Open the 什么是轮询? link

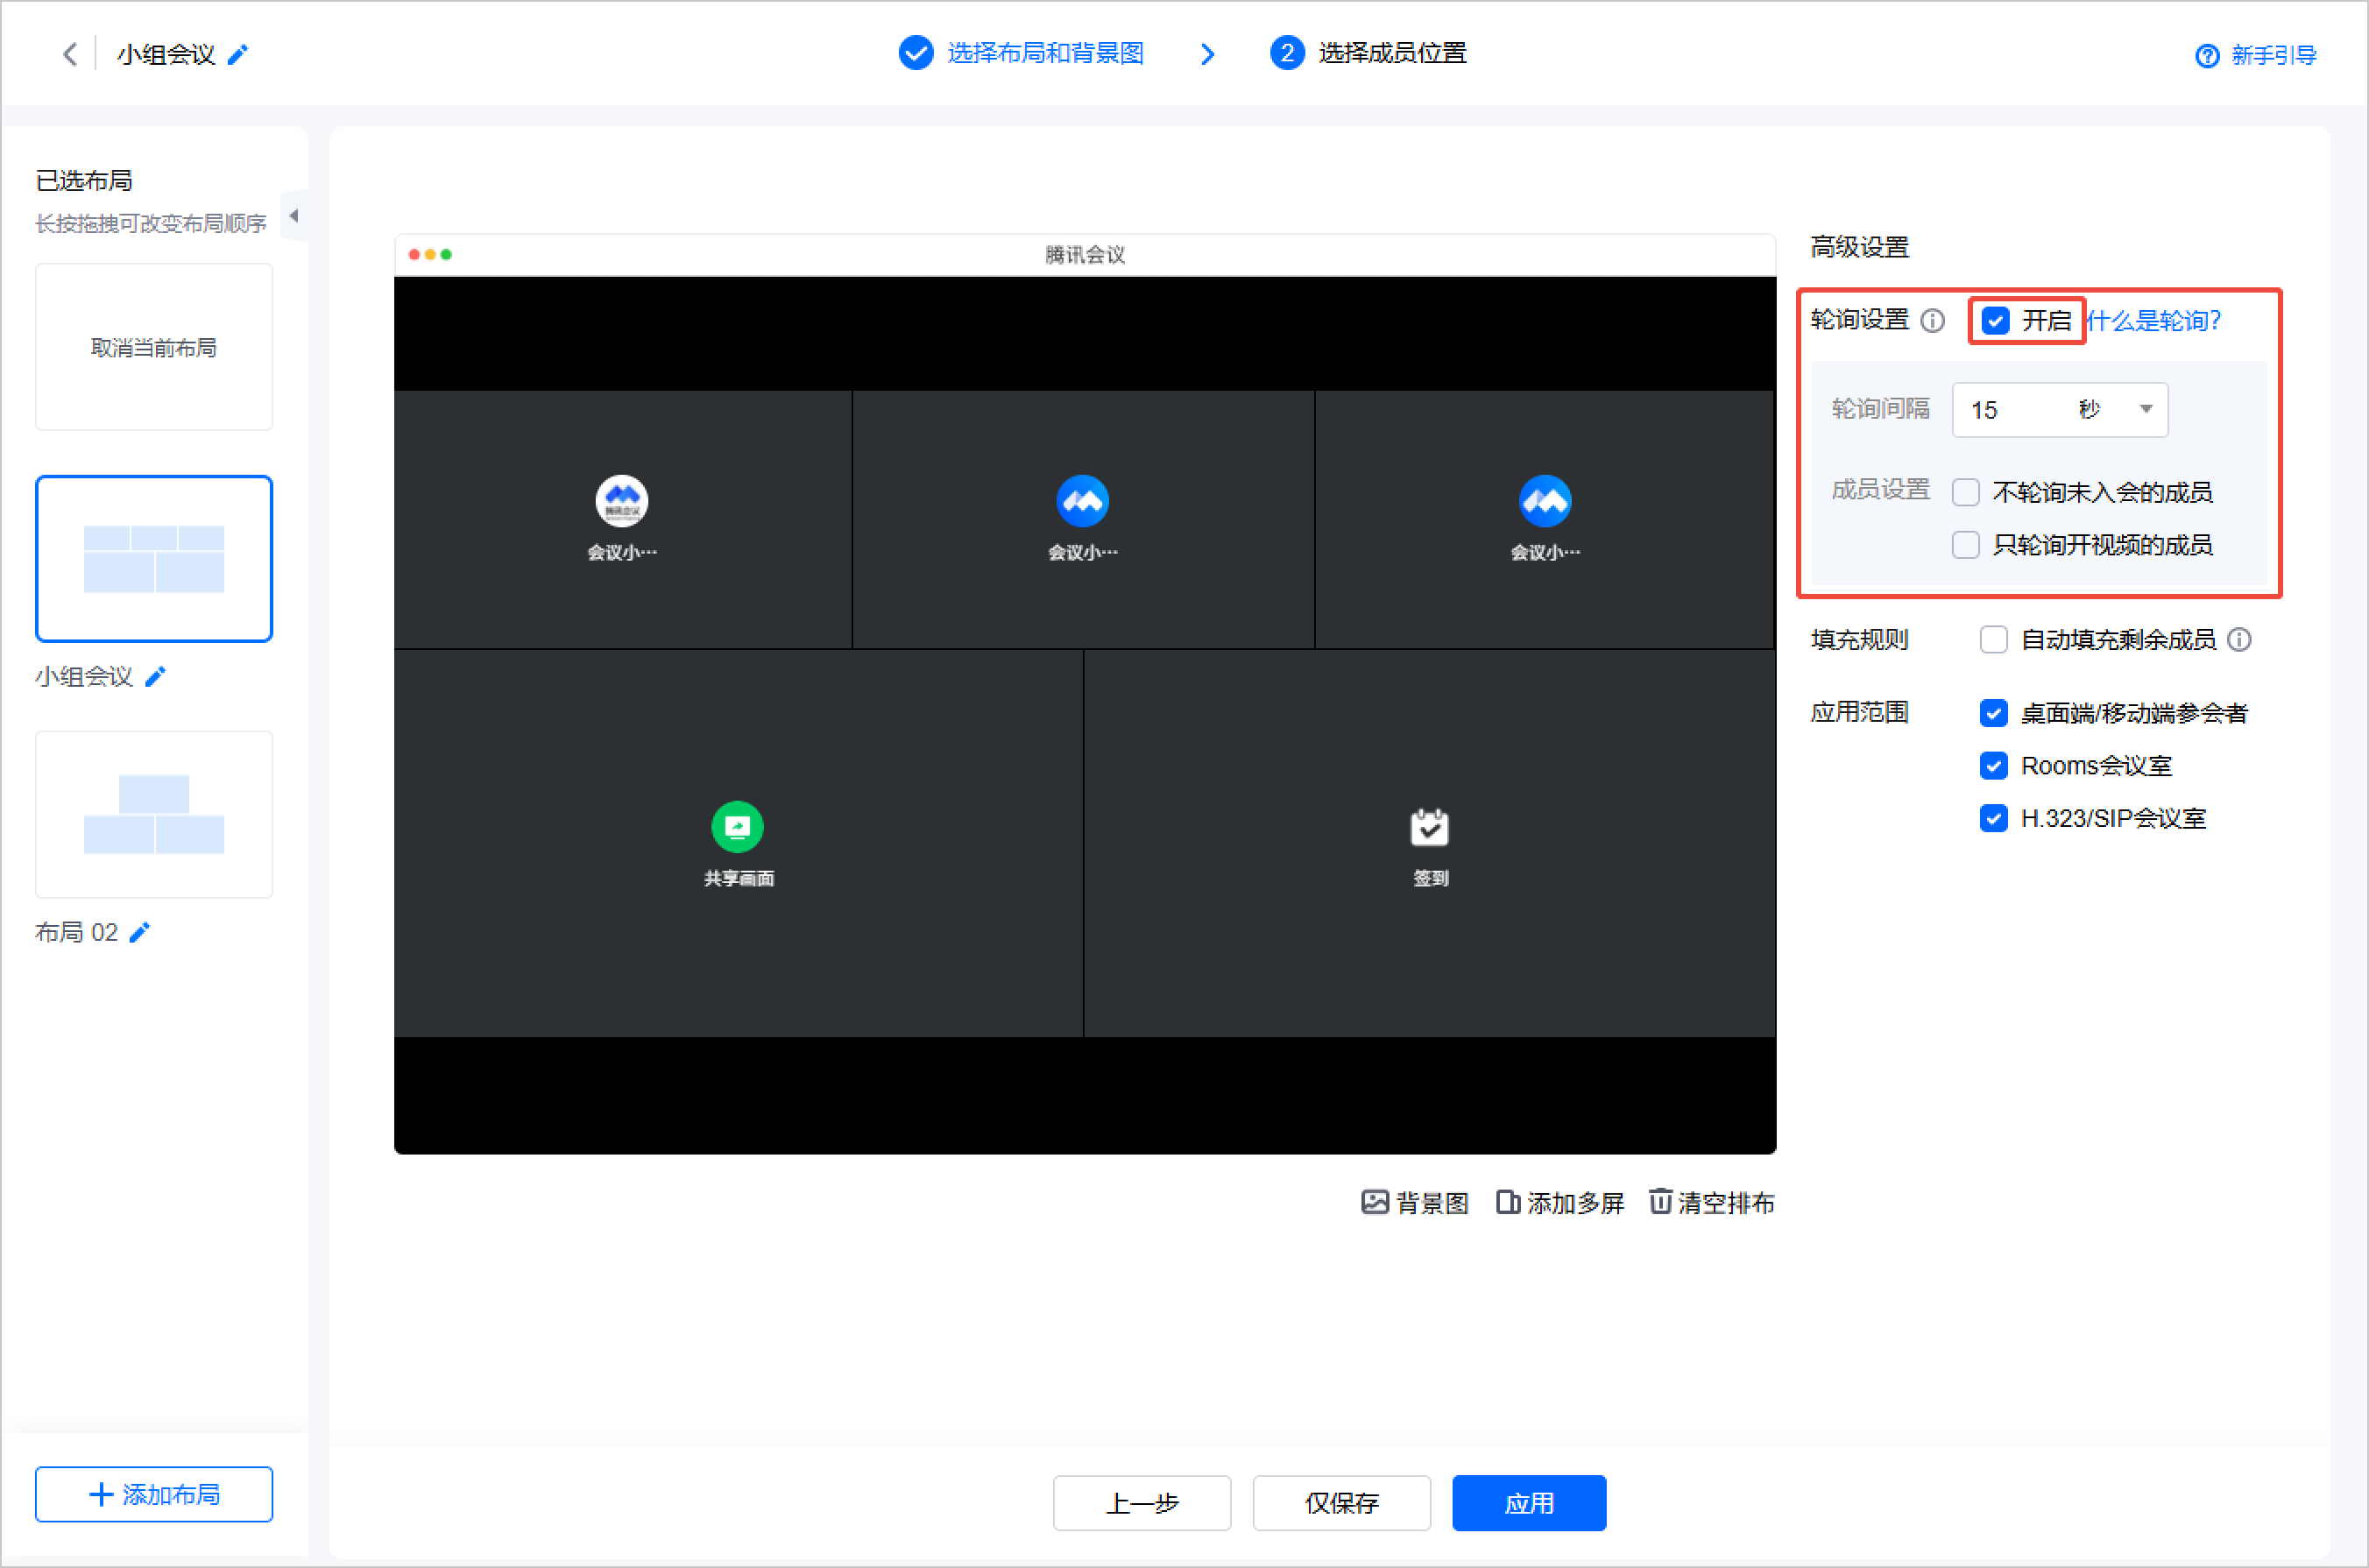click(2154, 321)
